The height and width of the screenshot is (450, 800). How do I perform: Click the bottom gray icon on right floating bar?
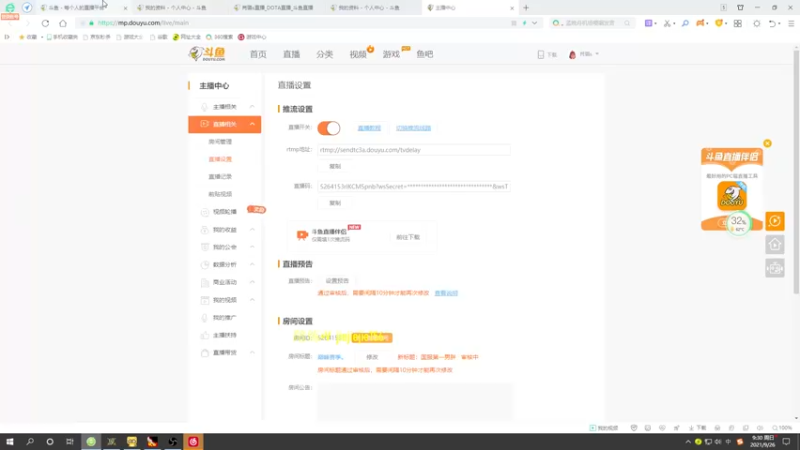774,268
